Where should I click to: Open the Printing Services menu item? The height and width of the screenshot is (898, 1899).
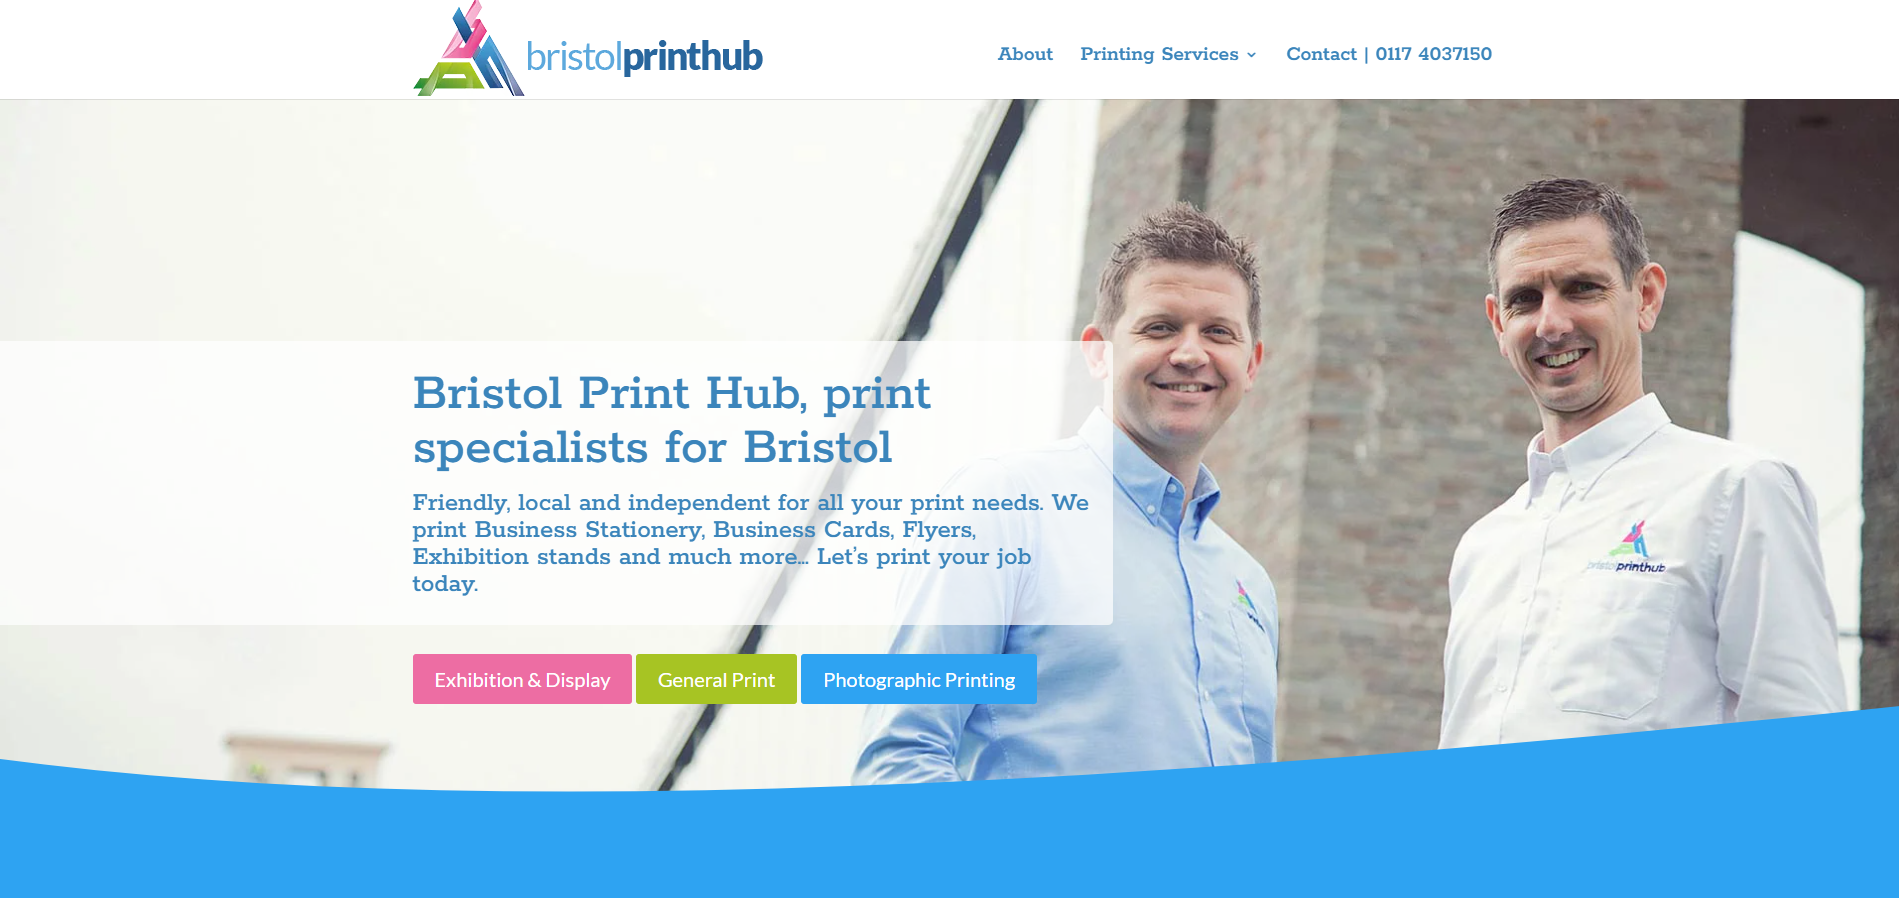1159,54
